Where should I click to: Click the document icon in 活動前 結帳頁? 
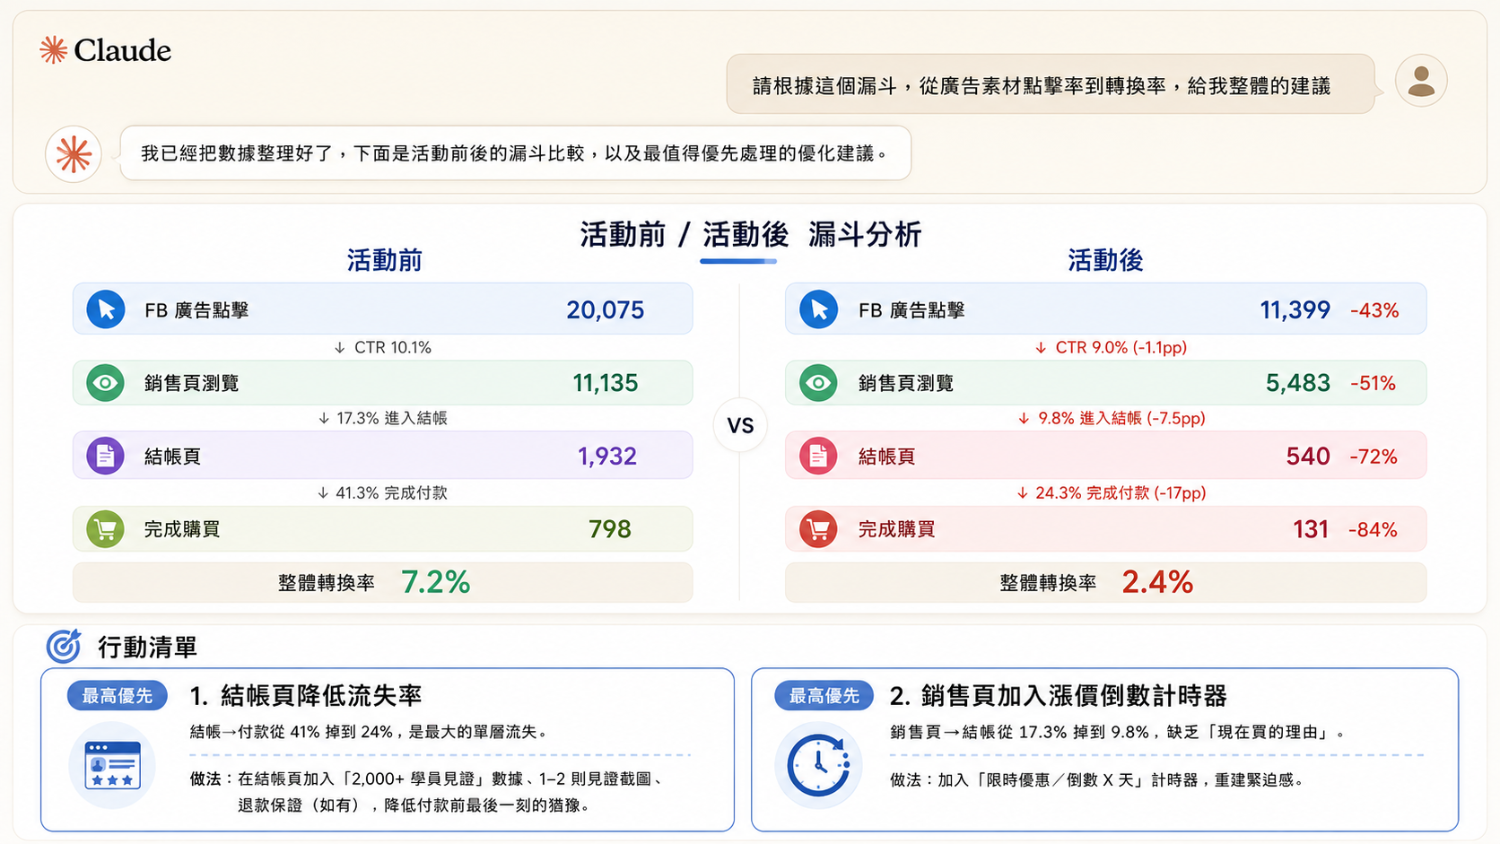105,456
